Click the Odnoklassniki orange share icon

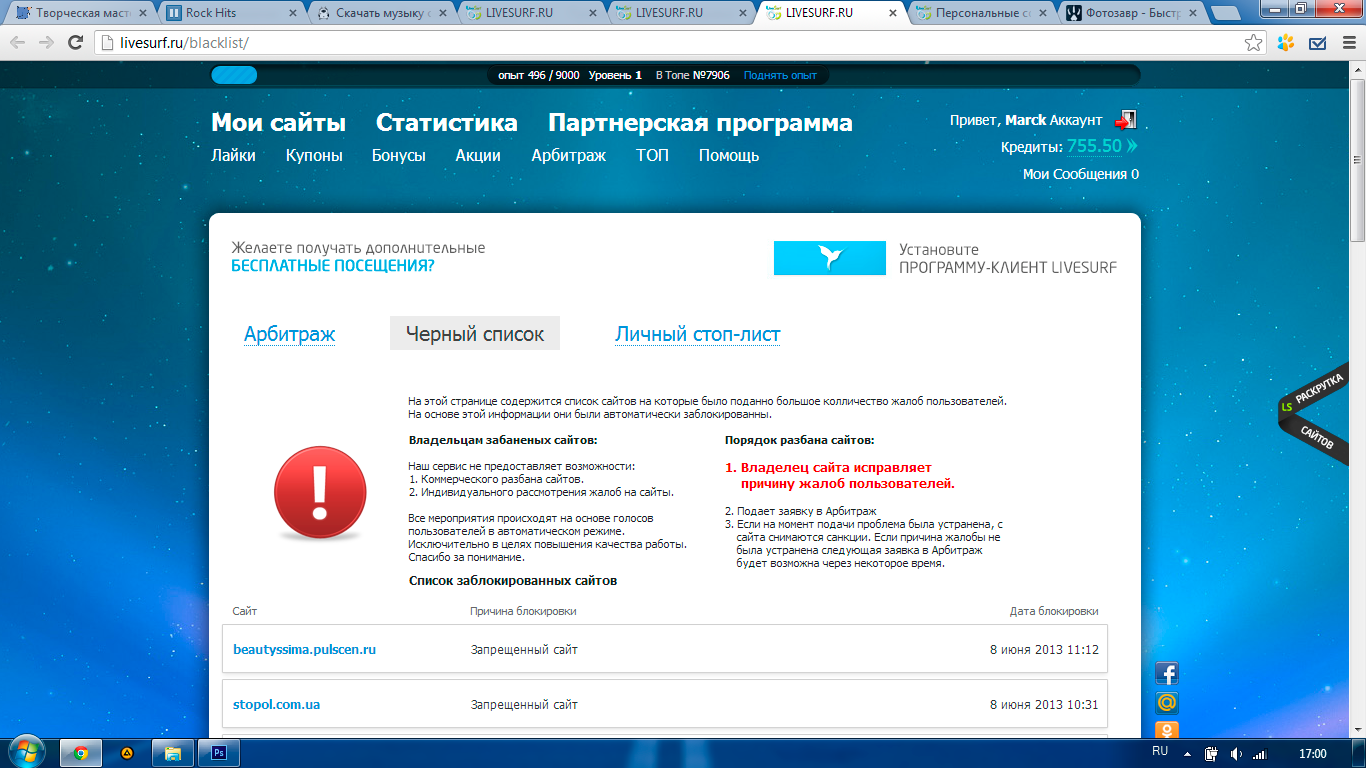point(1166,730)
